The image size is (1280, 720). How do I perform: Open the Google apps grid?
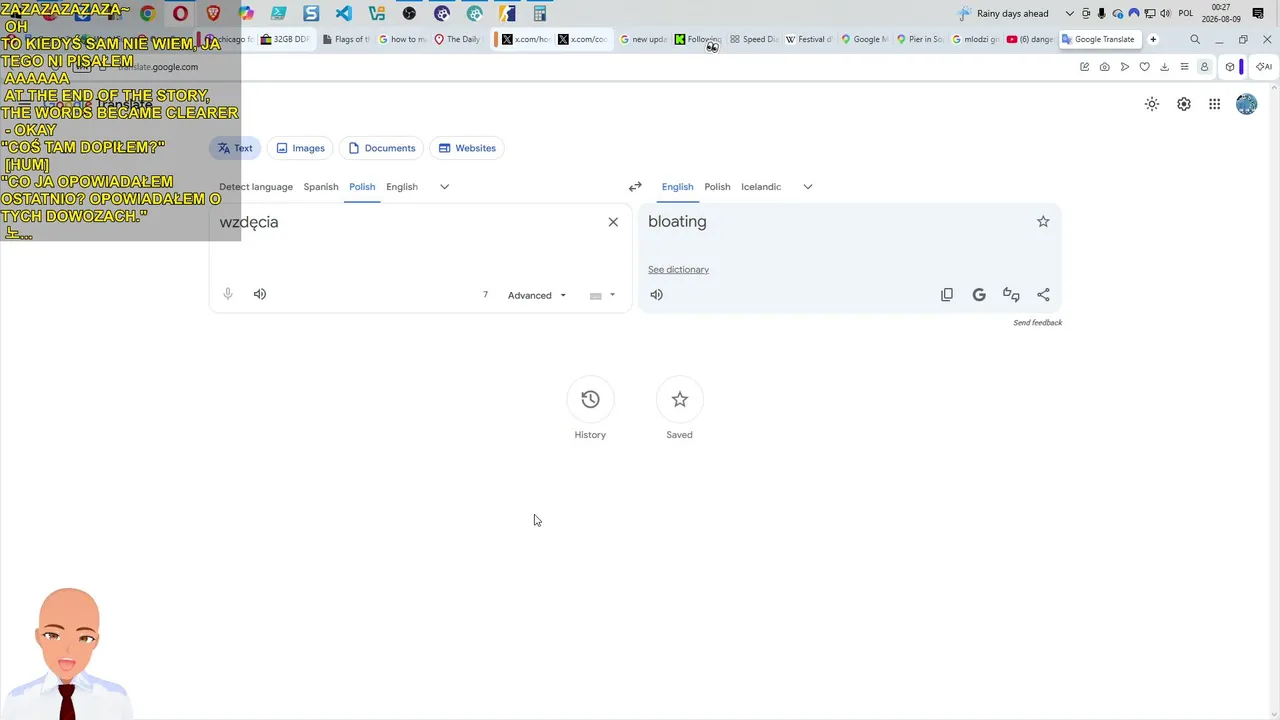tap(1214, 104)
